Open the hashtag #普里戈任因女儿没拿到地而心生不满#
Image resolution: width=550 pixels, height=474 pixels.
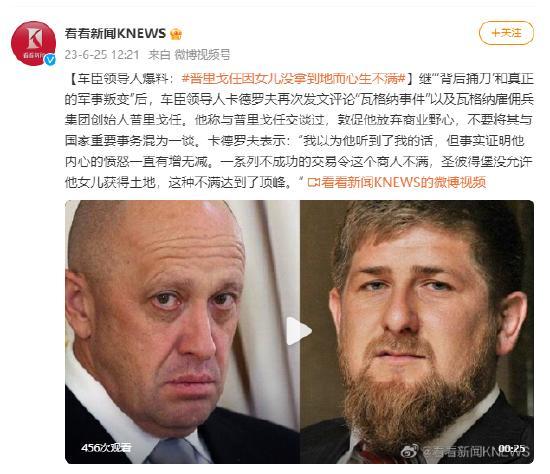(x=294, y=79)
